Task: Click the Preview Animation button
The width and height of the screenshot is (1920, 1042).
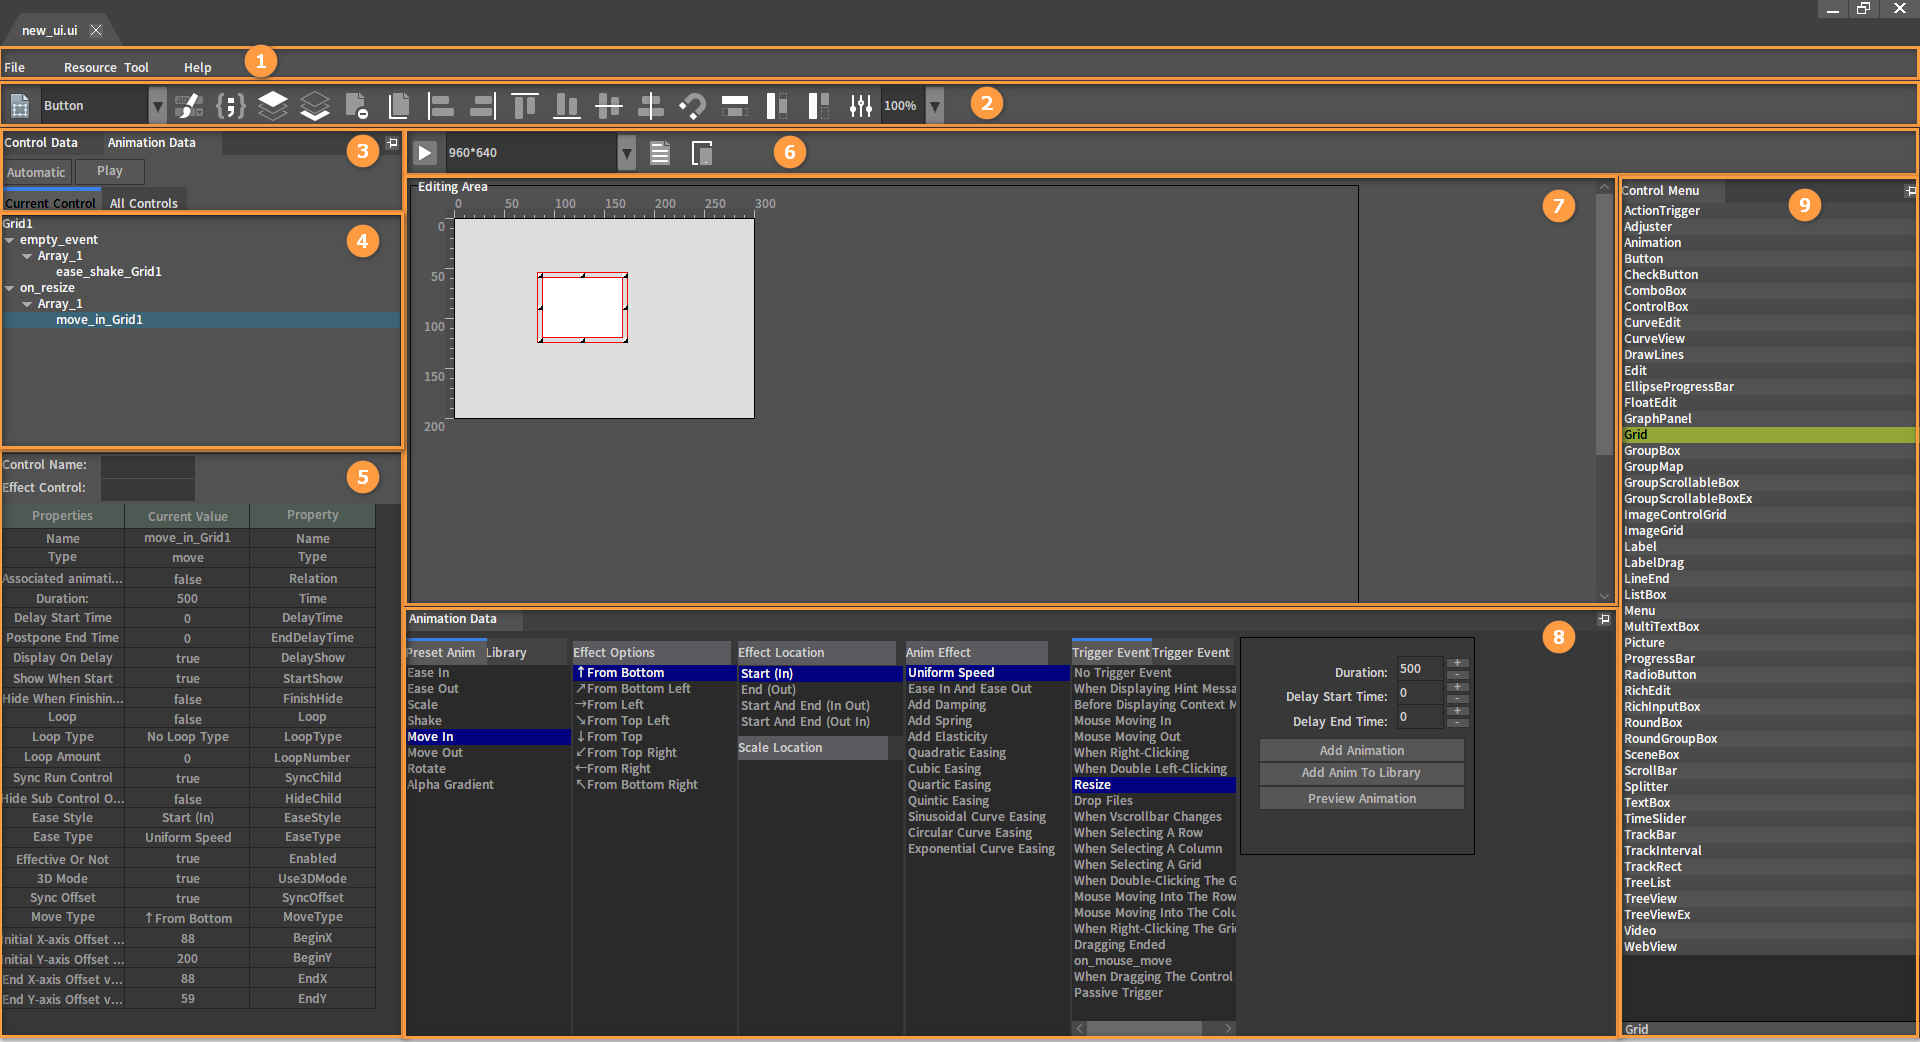Action: [x=1361, y=798]
